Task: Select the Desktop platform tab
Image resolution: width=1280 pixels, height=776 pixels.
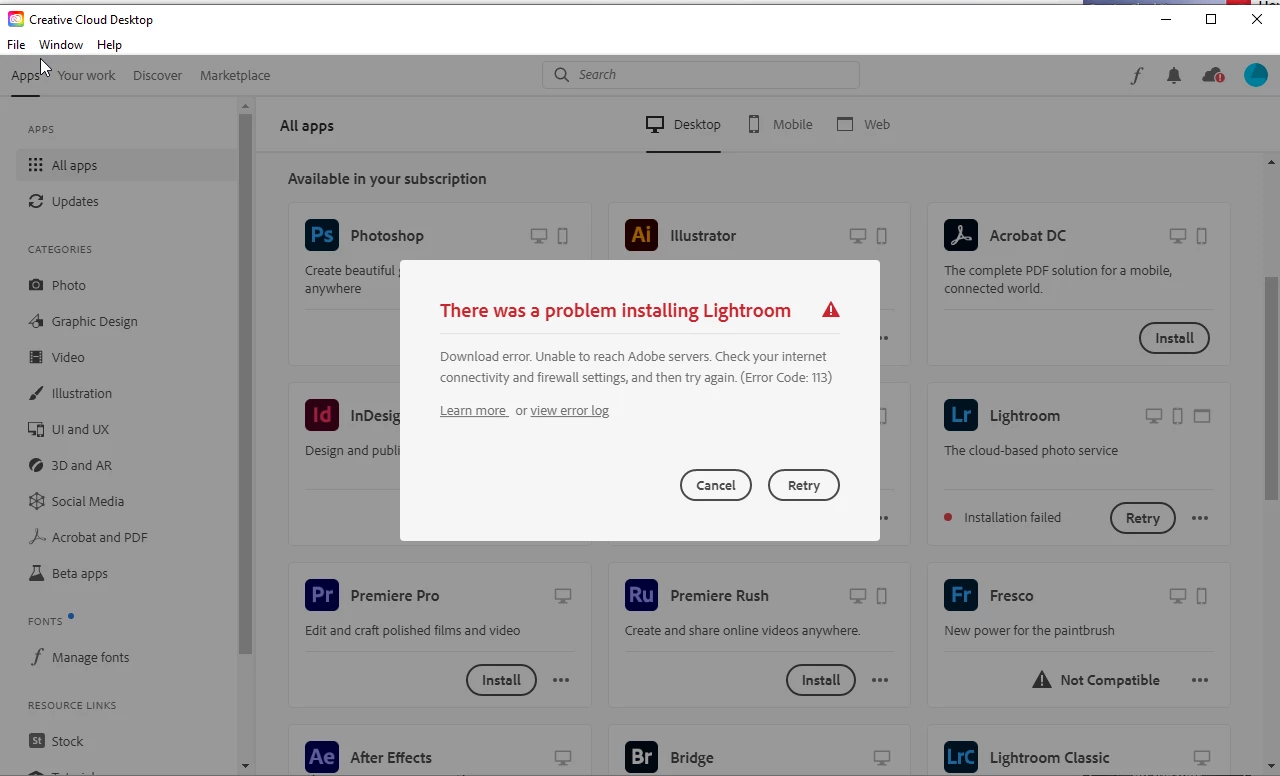Action: 683,125
